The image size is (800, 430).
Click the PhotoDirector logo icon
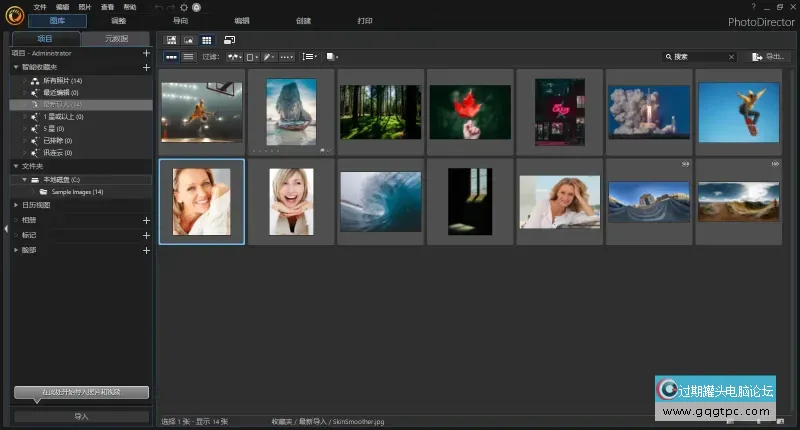15,16
